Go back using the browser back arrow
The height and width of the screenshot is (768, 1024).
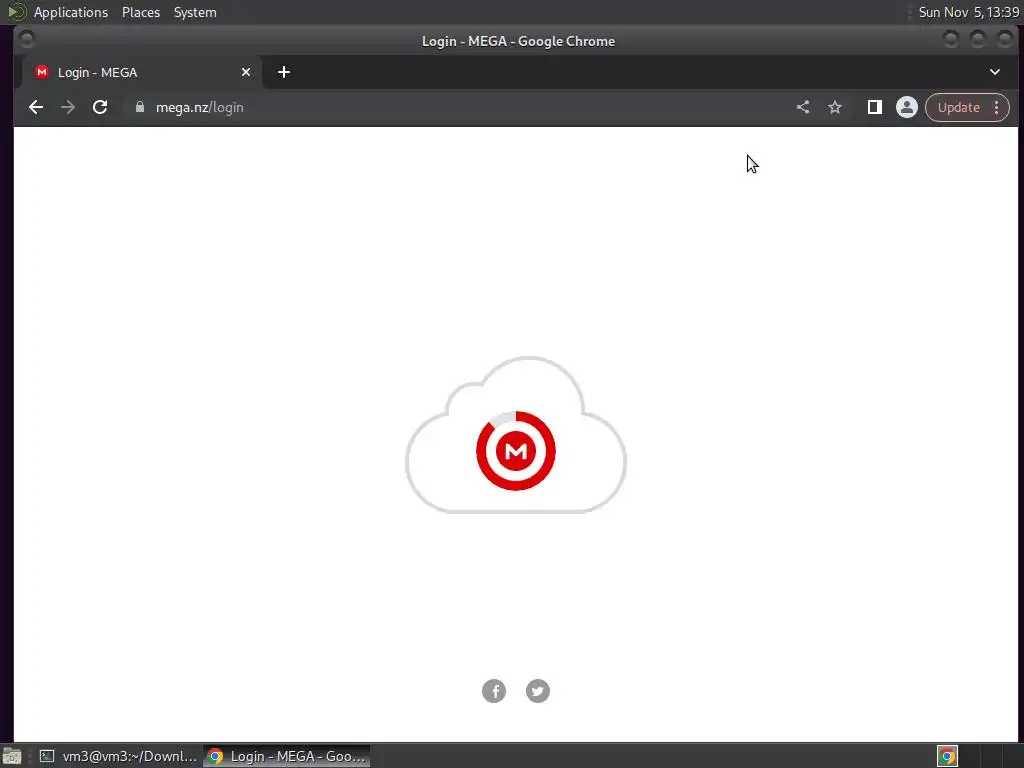[x=36, y=107]
